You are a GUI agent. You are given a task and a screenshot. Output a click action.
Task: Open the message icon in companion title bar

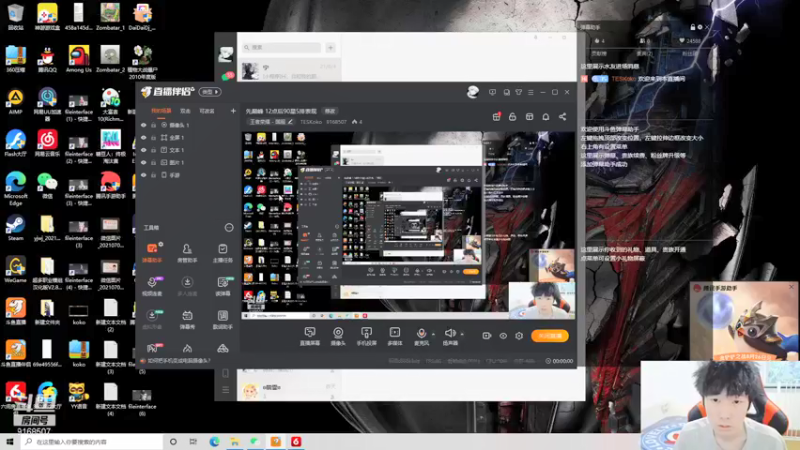coord(492,92)
